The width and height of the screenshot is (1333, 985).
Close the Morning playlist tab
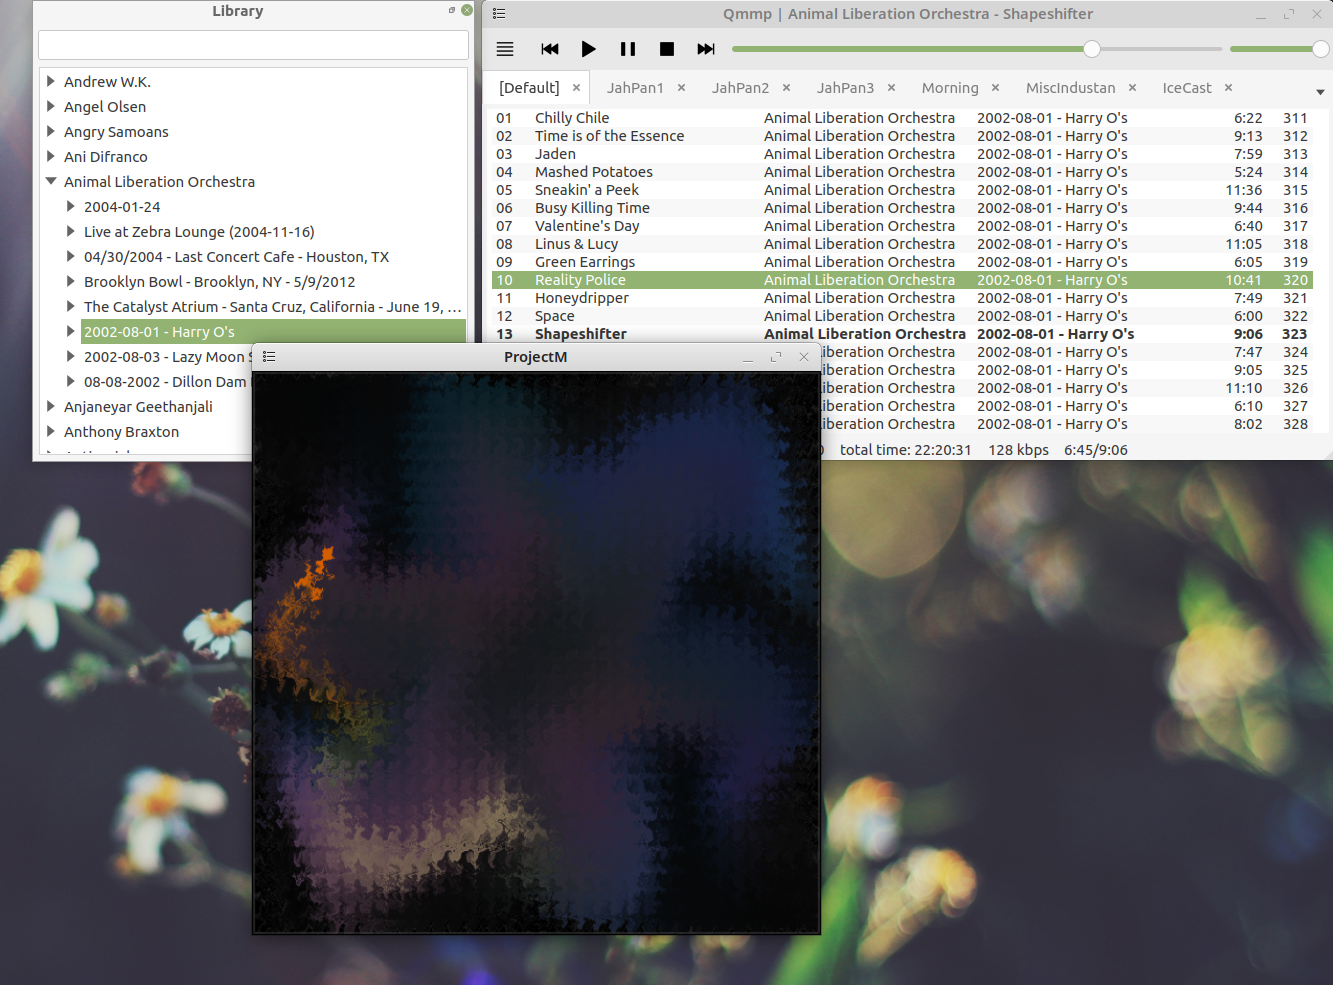(995, 88)
